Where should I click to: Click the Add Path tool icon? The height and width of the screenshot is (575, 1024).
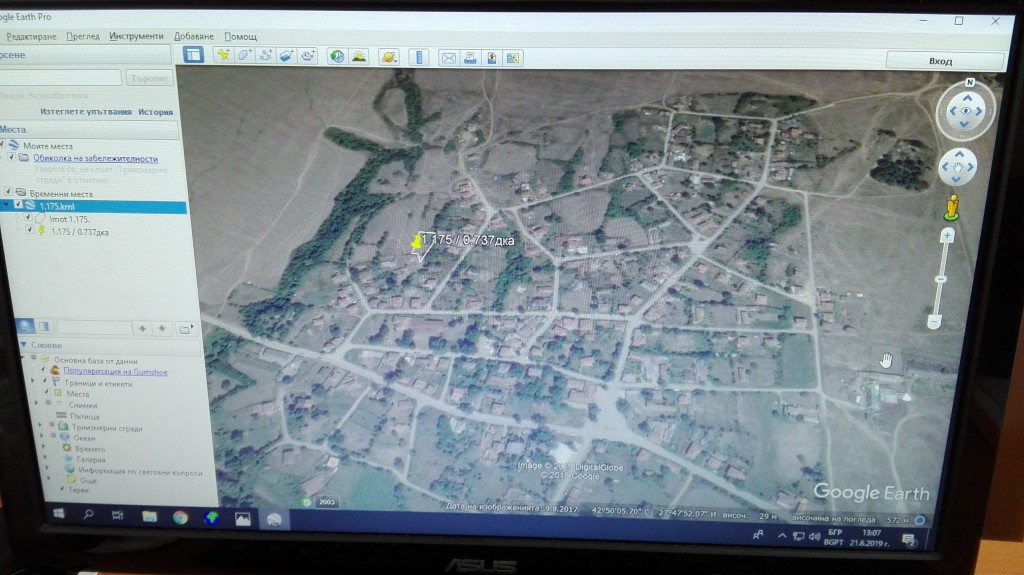point(265,55)
